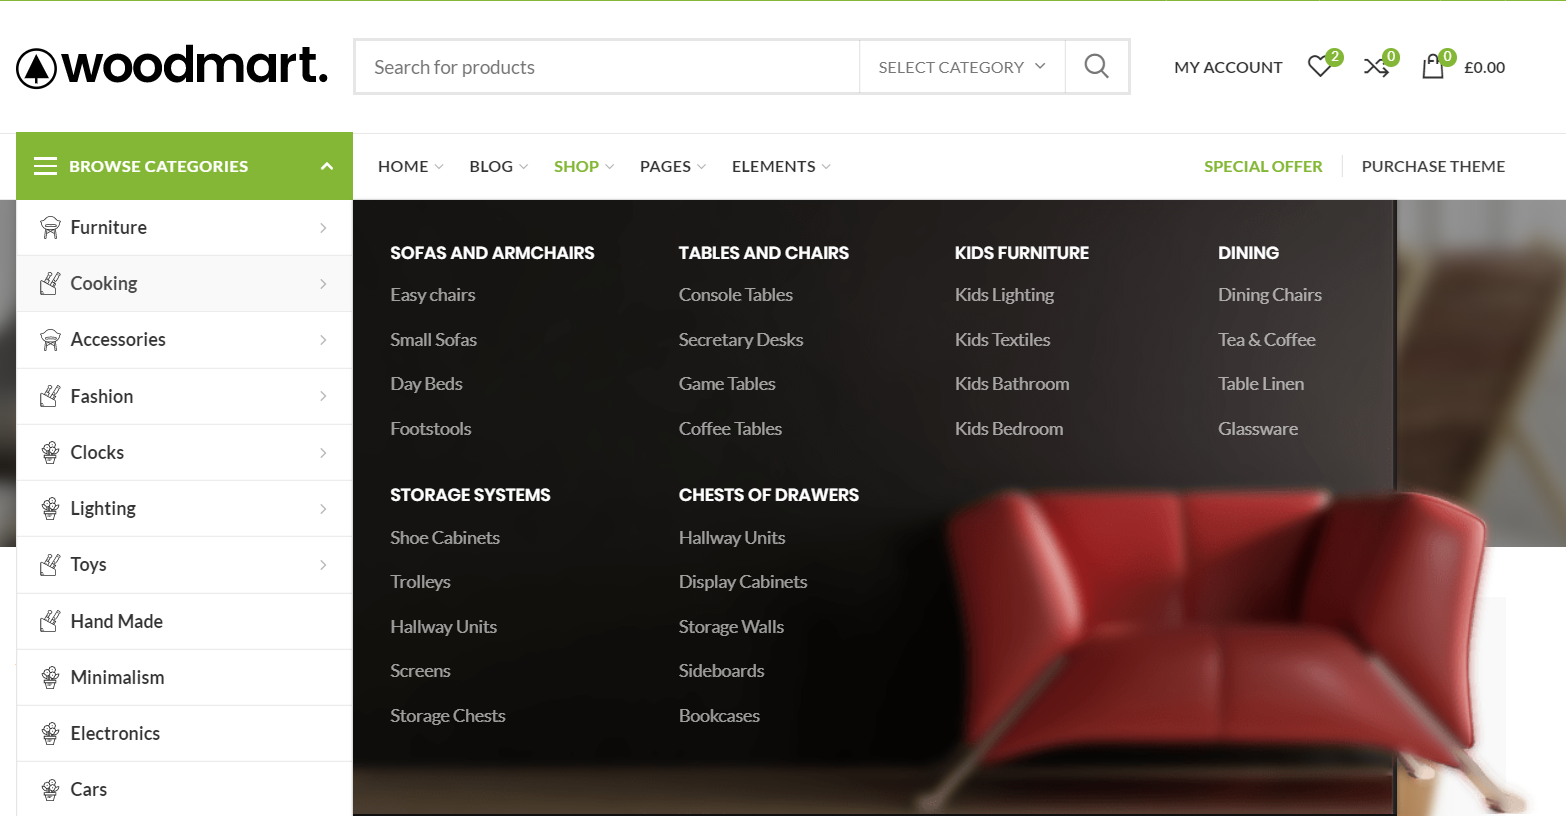Open the Blog menu
The height and width of the screenshot is (816, 1566).
(491, 166)
